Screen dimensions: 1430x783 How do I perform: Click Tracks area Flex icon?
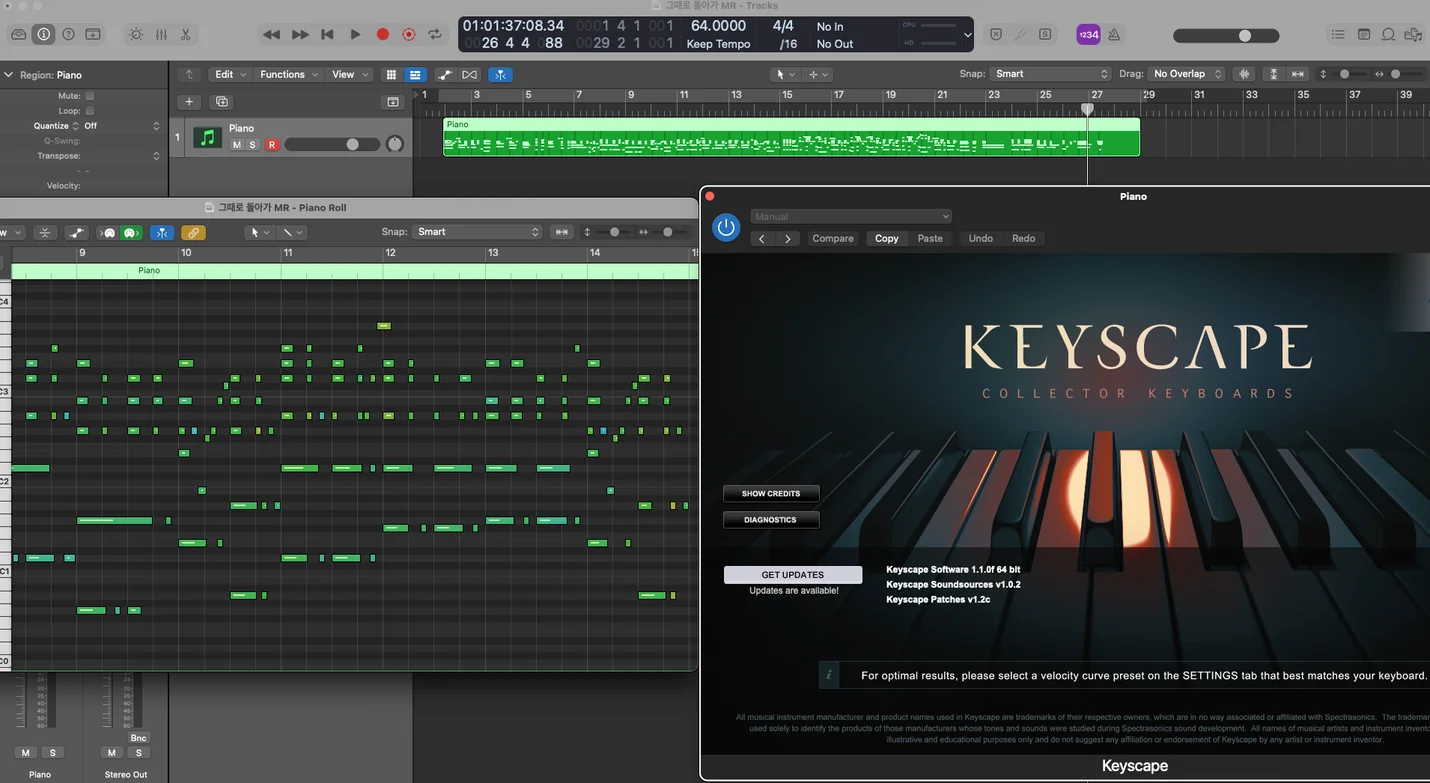[x=470, y=74]
